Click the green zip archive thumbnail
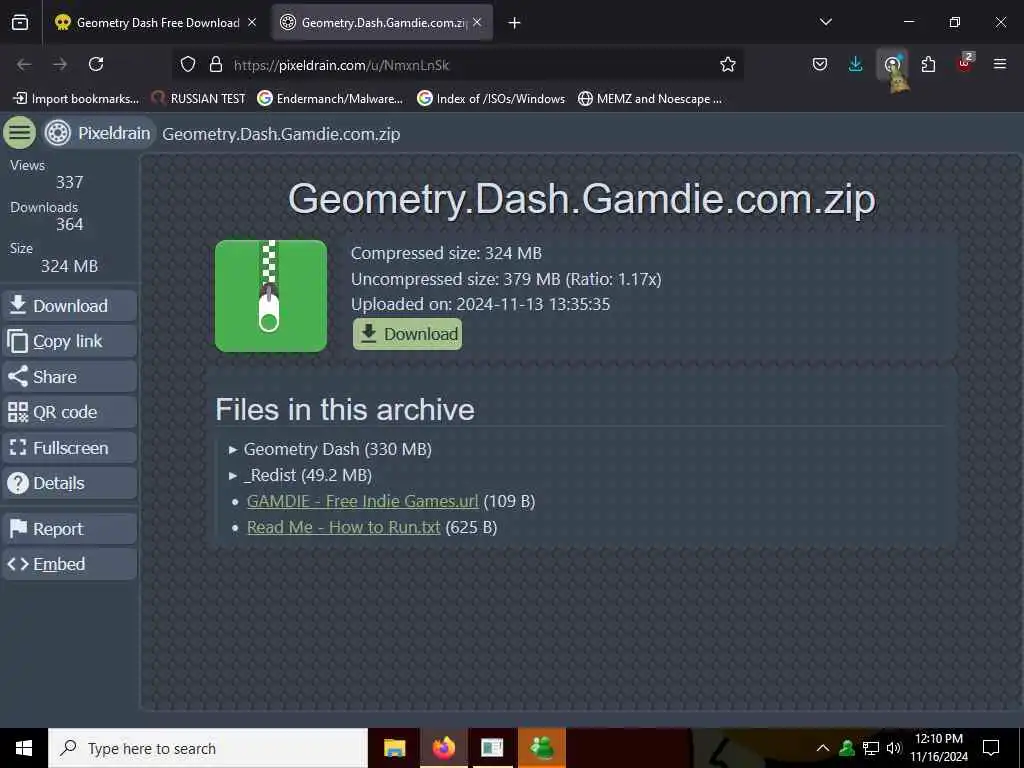 pyautogui.click(x=271, y=296)
